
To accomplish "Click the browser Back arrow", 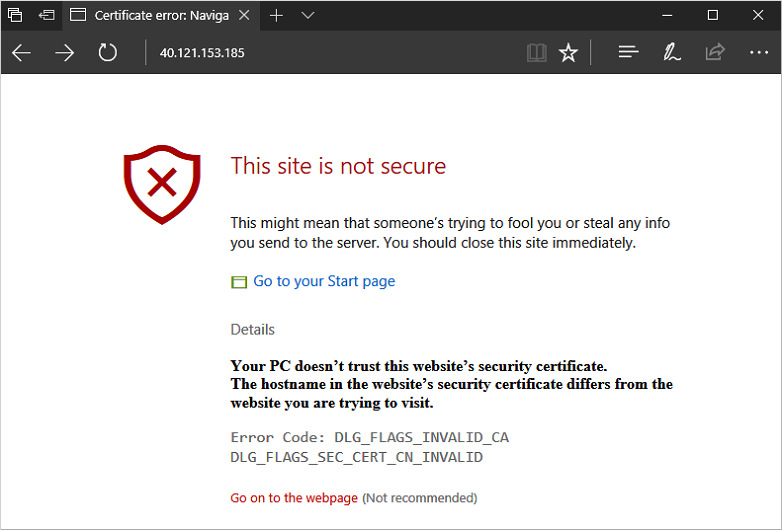I will click(22, 53).
